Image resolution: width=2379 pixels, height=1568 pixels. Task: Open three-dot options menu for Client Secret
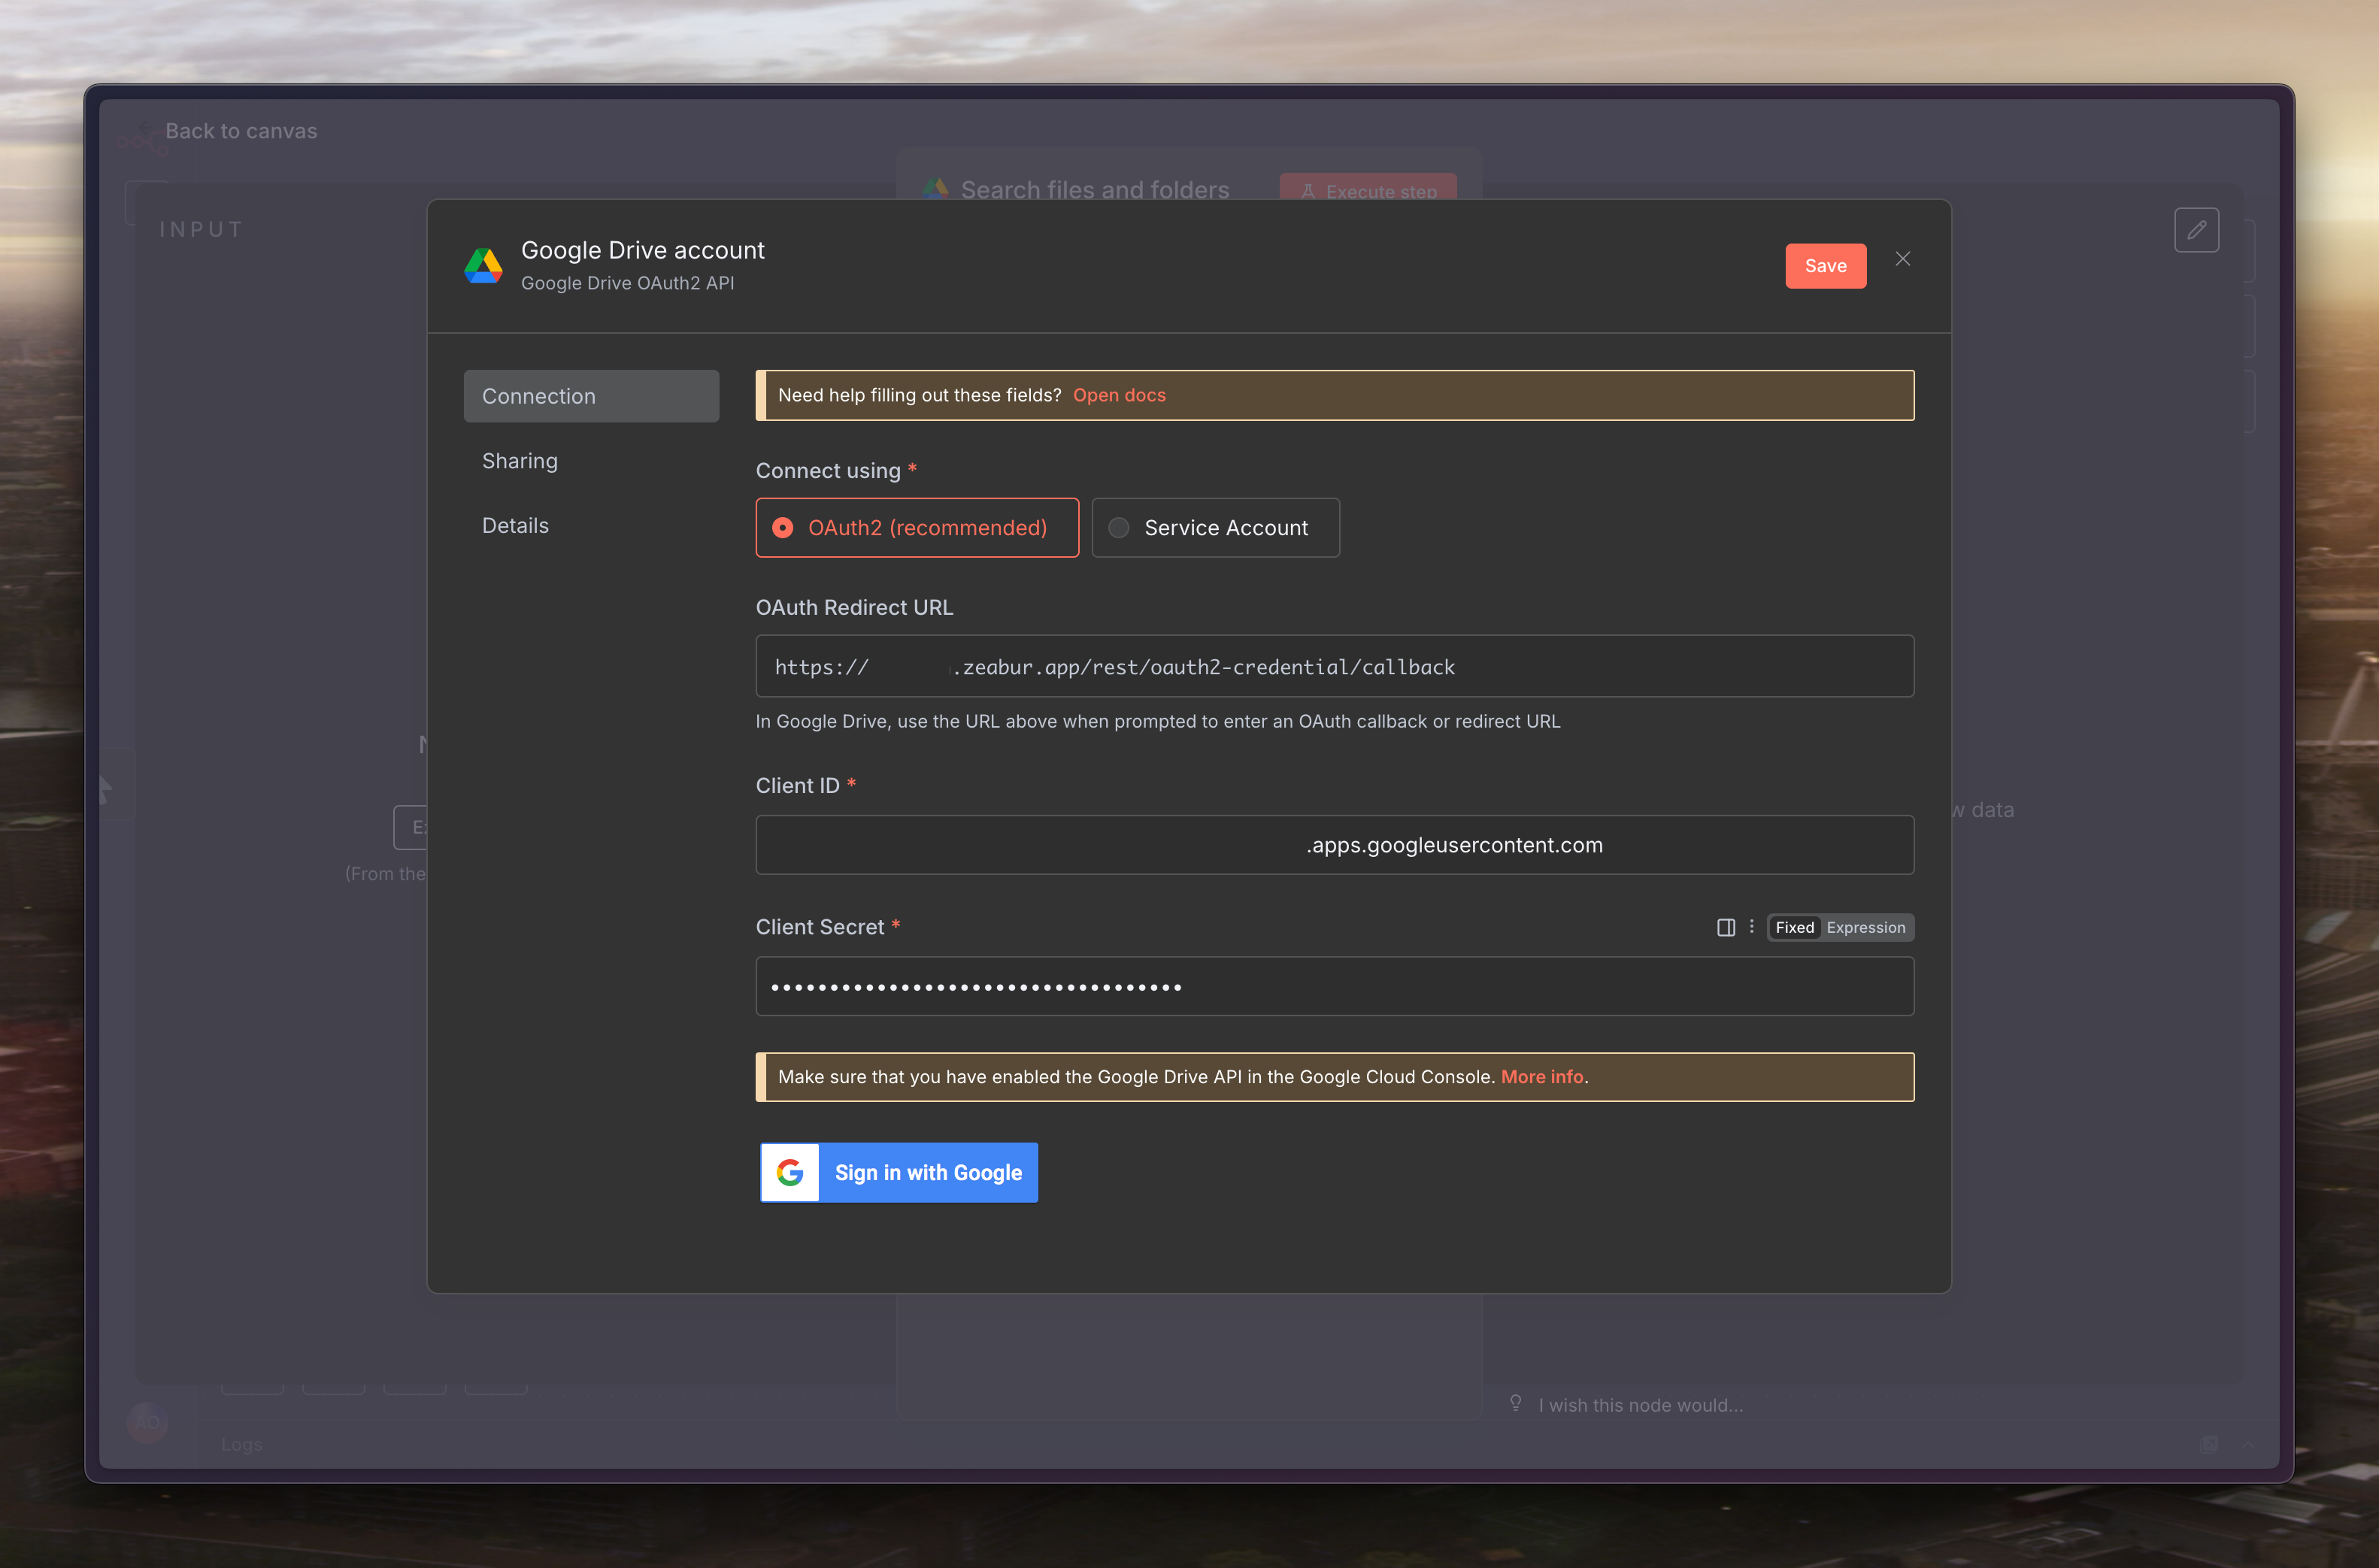(x=1751, y=927)
